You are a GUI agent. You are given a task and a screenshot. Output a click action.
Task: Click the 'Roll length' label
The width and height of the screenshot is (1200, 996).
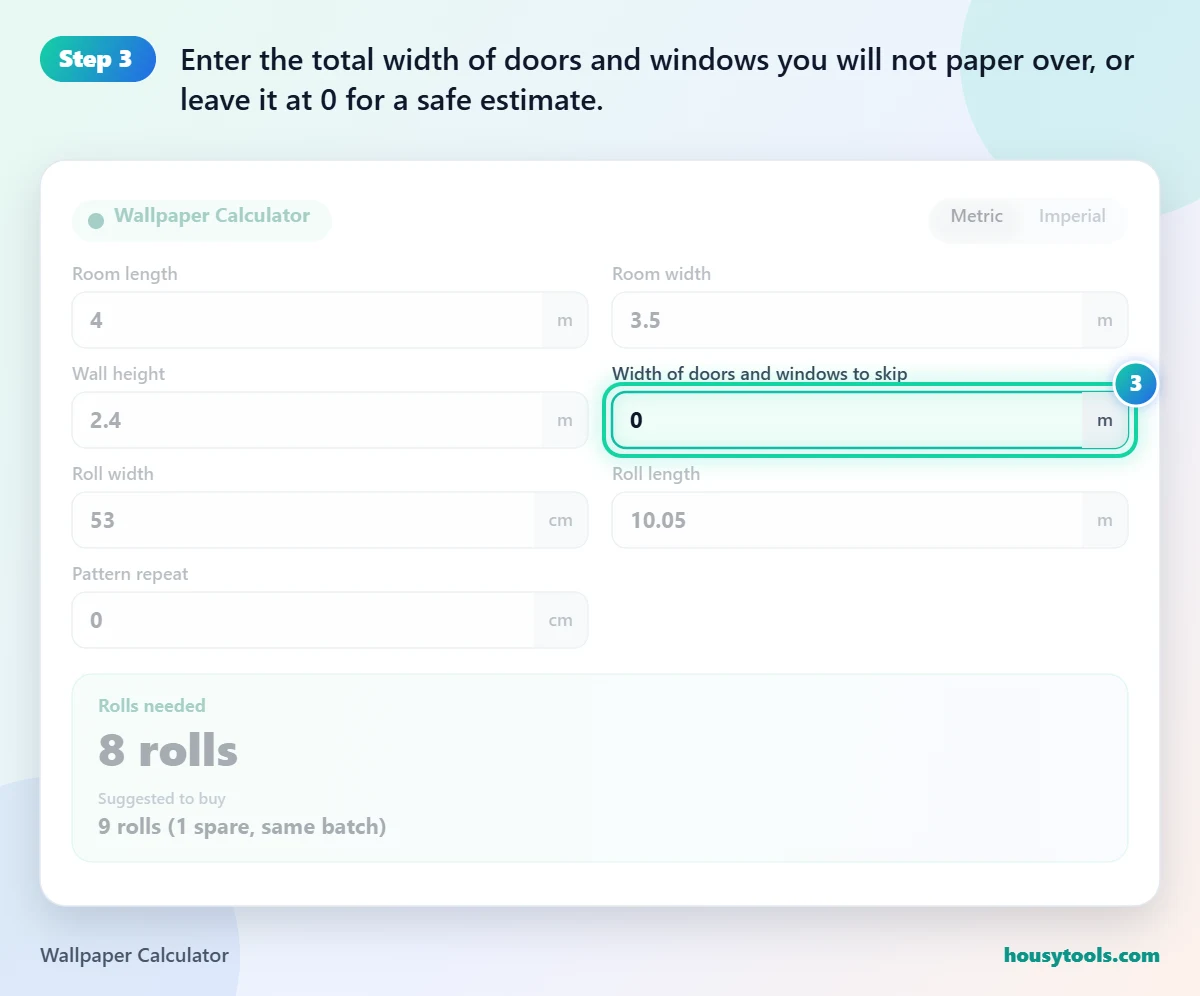tap(656, 474)
